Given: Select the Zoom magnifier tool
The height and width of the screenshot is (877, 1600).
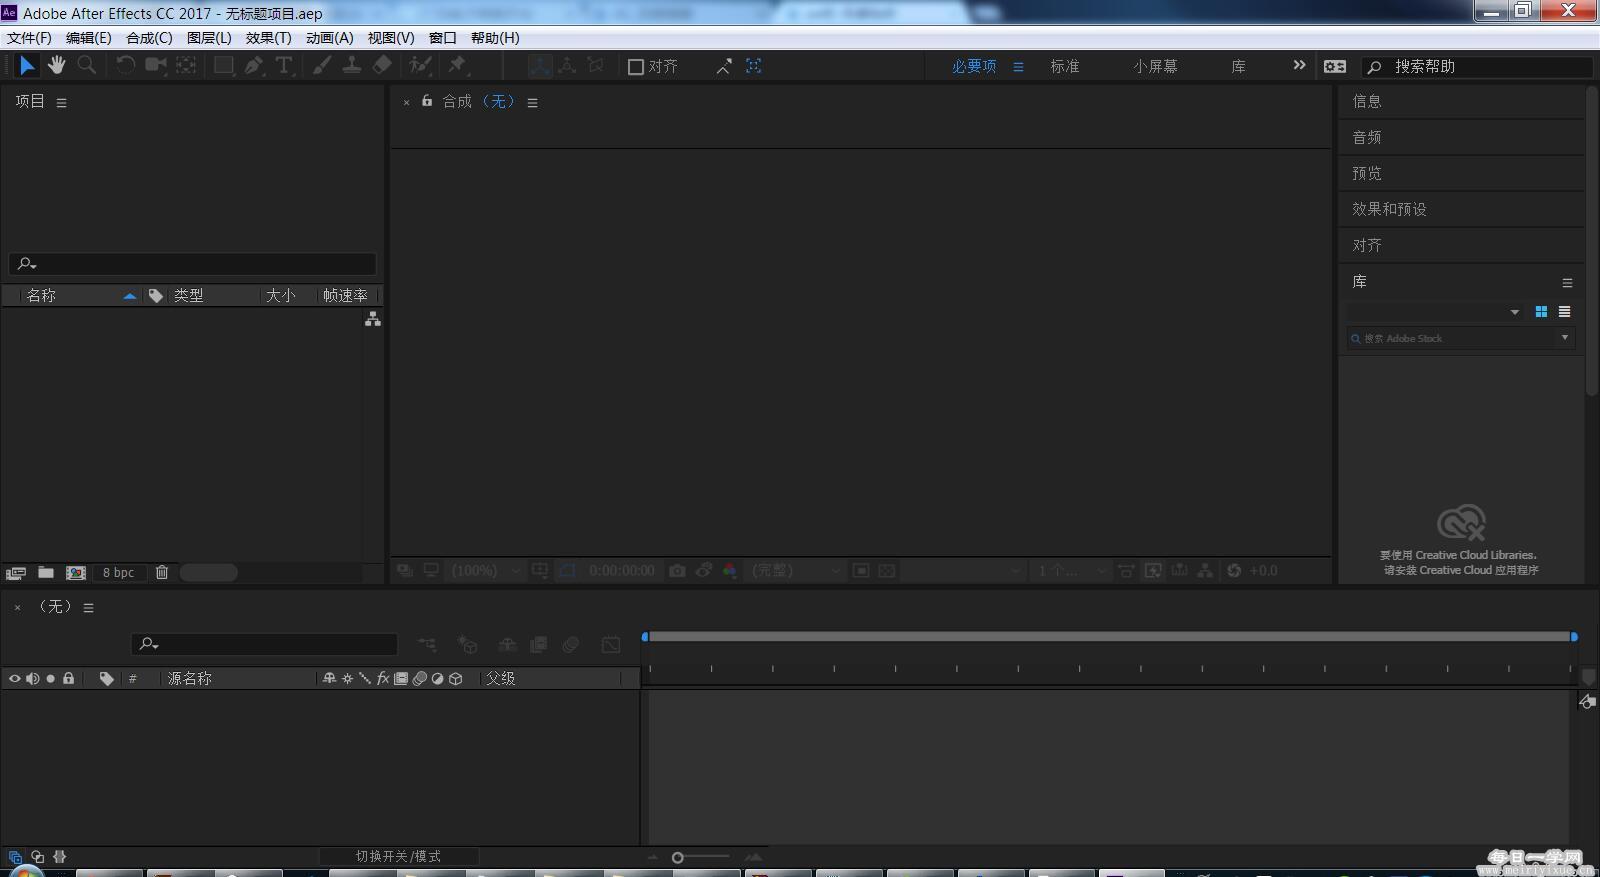Looking at the screenshot, I should point(87,66).
